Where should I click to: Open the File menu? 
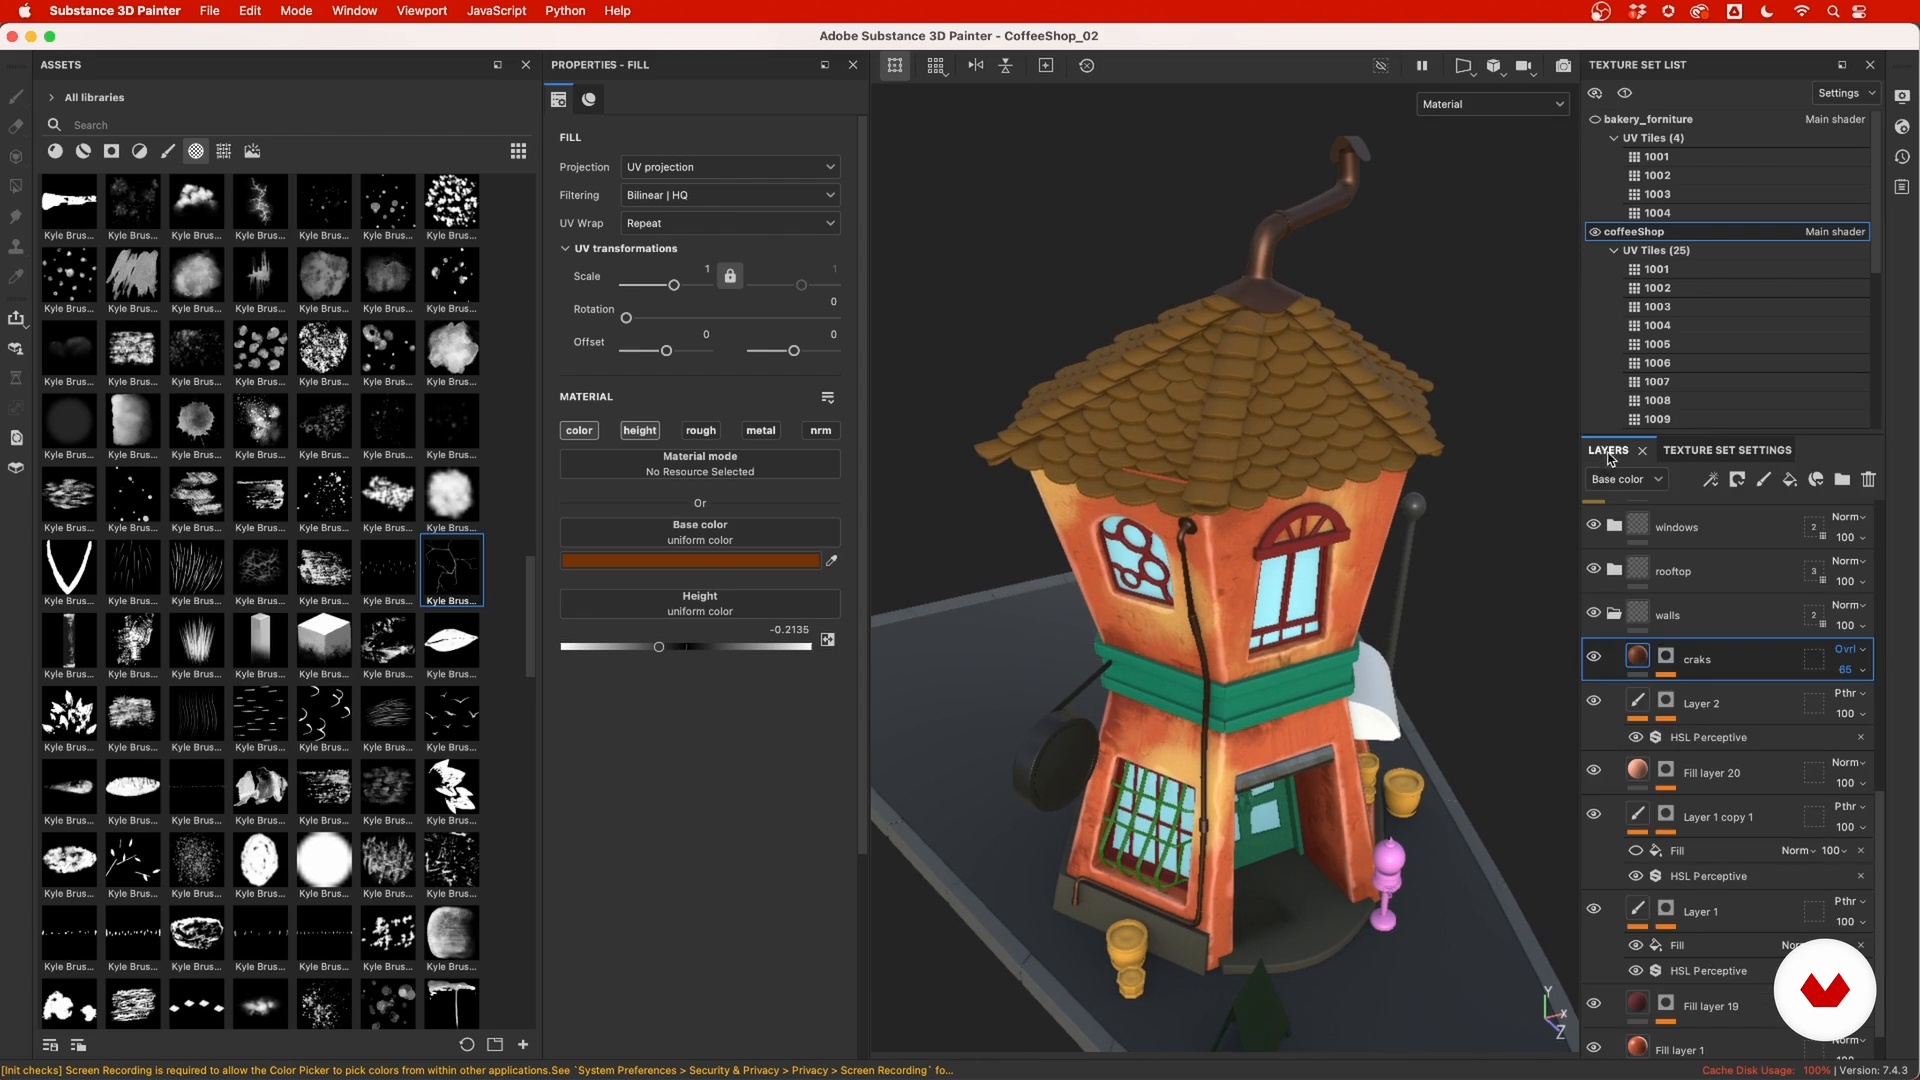pyautogui.click(x=209, y=11)
